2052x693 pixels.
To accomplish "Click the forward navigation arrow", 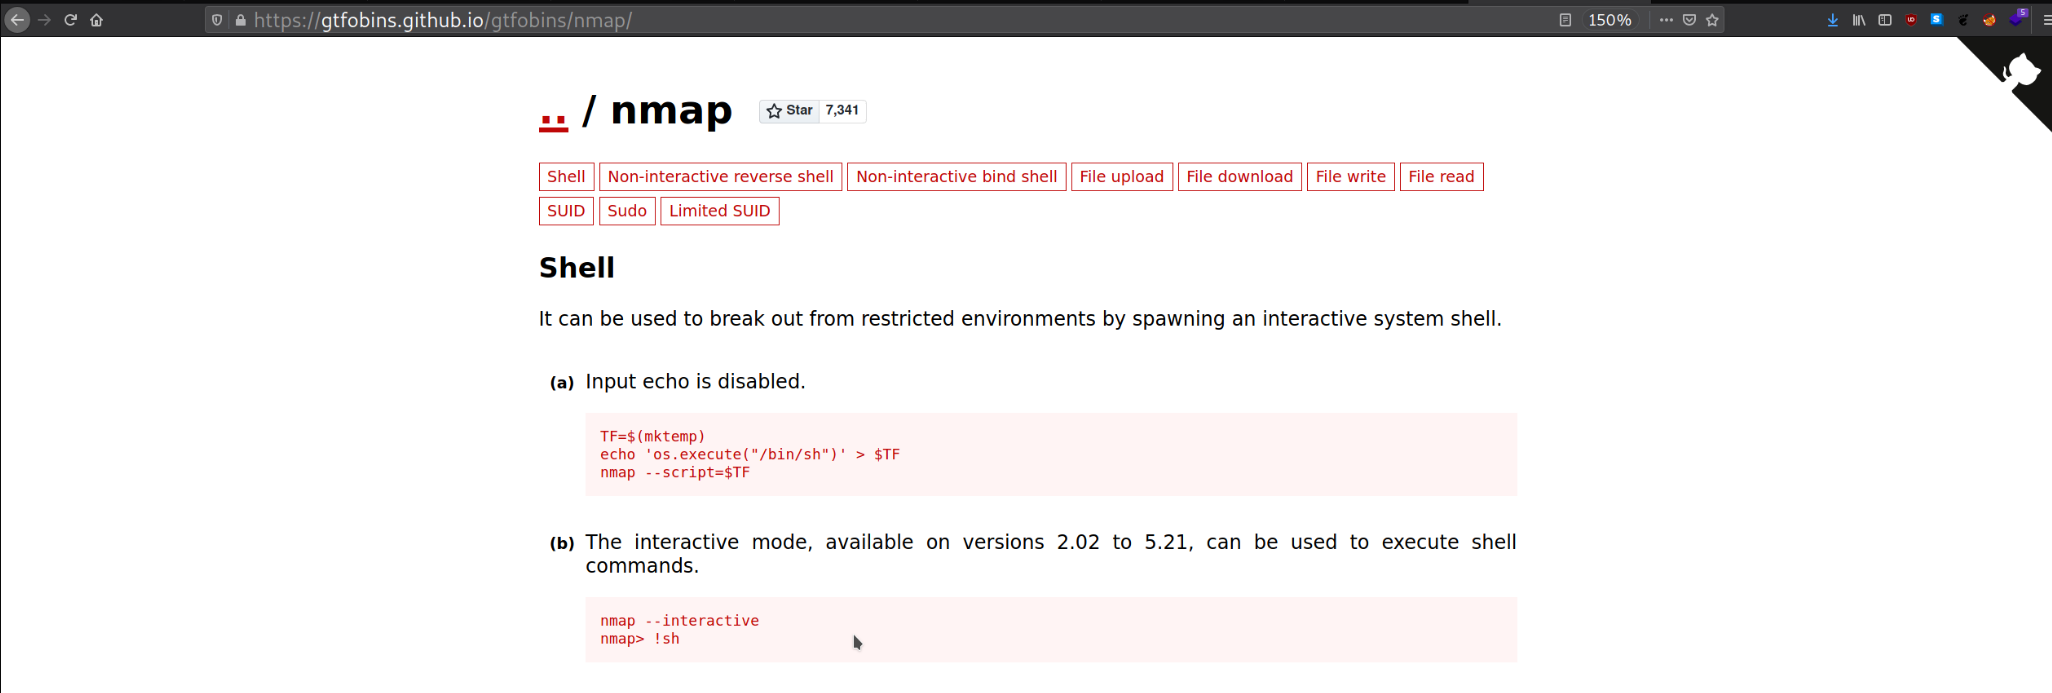I will tap(44, 20).
